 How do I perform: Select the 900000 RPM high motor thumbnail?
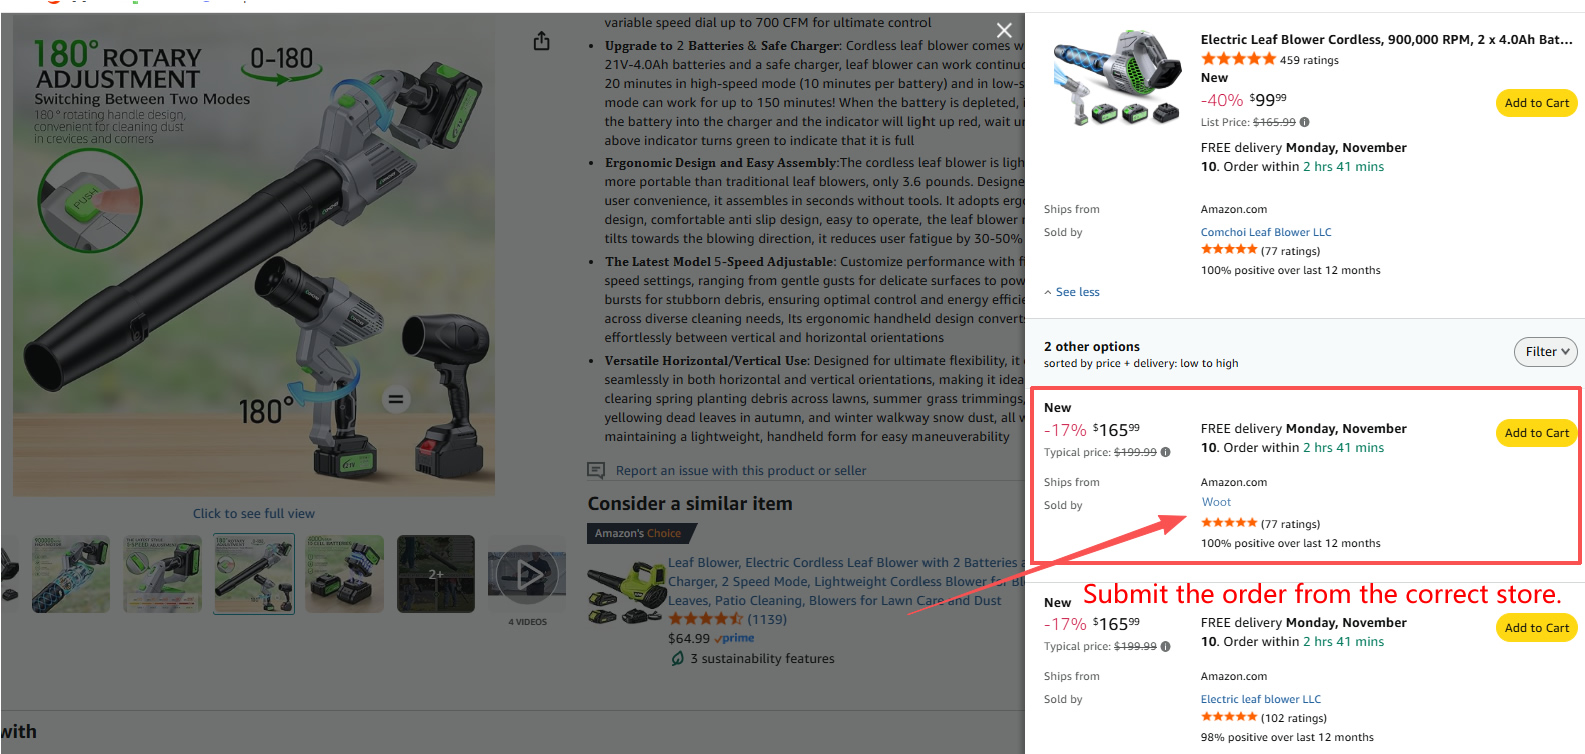pyautogui.click(x=70, y=574)
